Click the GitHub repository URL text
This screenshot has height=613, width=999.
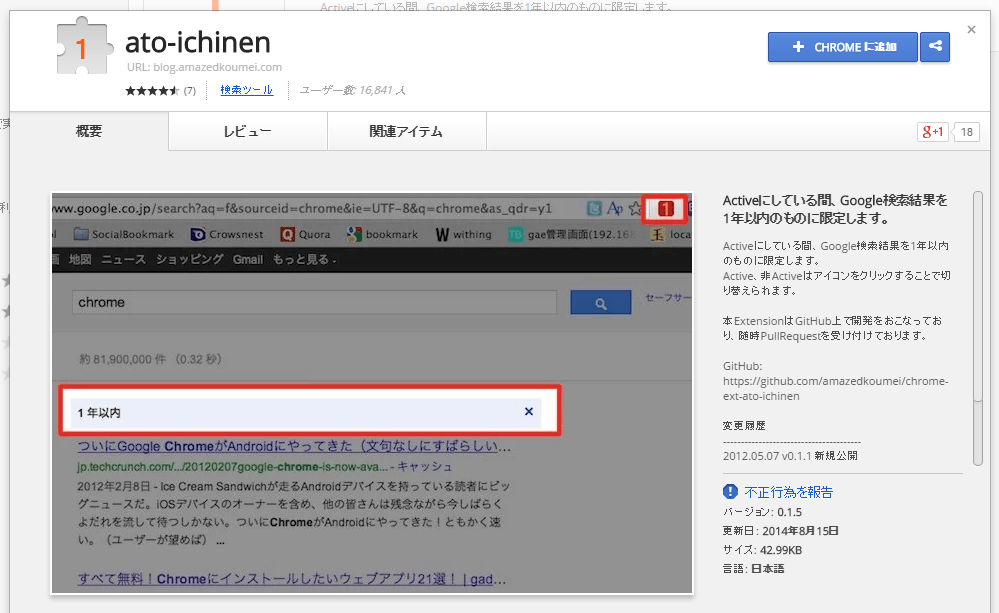pos(835,389)
